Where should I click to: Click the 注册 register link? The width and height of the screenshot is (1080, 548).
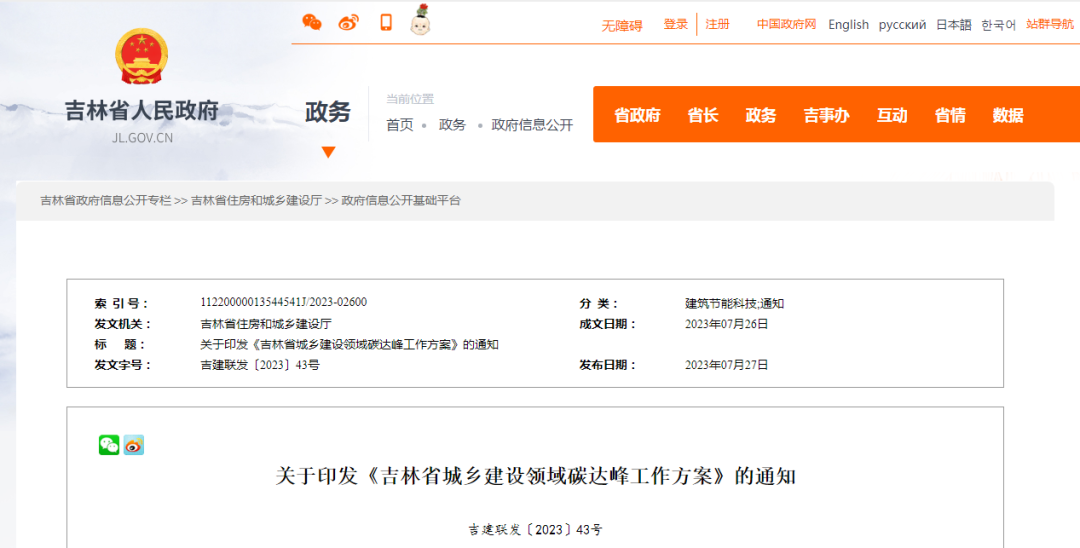click(718, 24)
